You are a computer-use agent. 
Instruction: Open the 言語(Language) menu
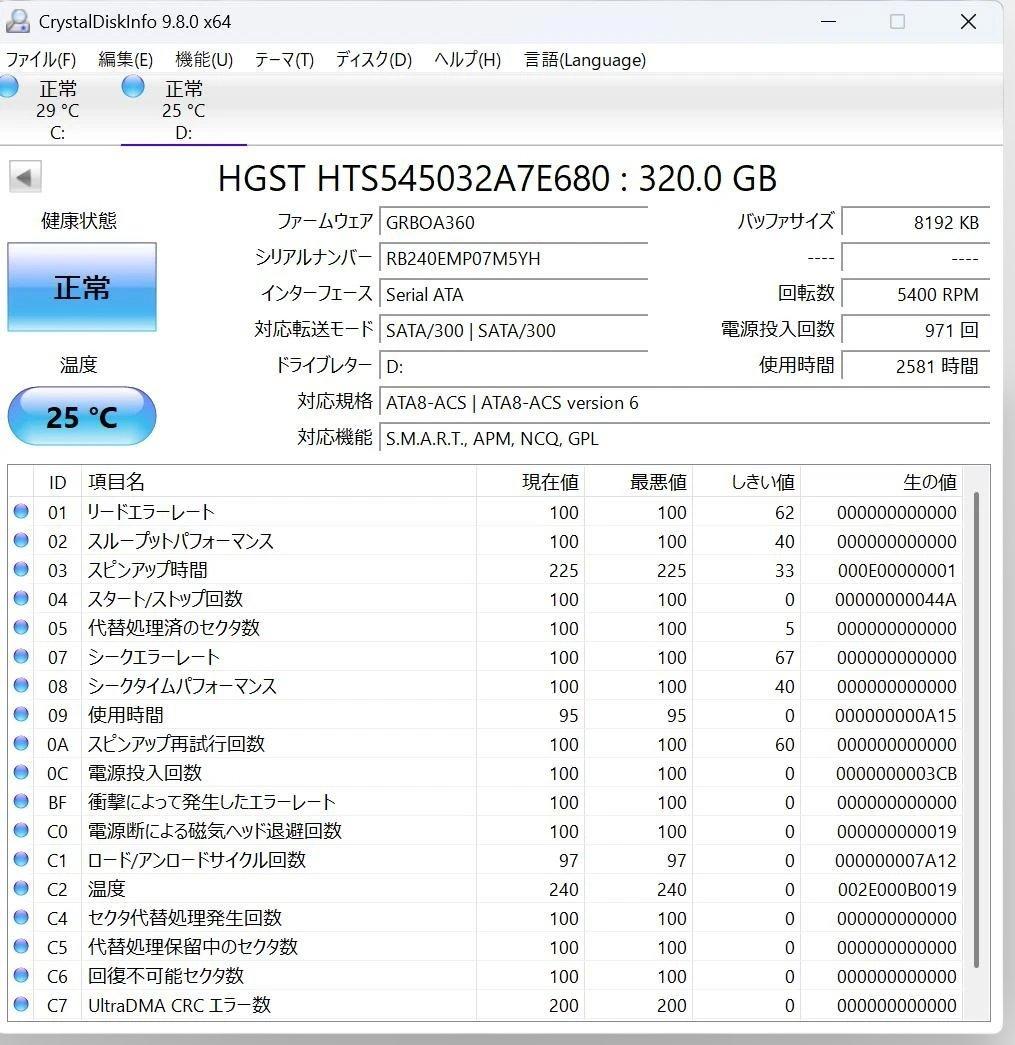[x=584, y=60]
